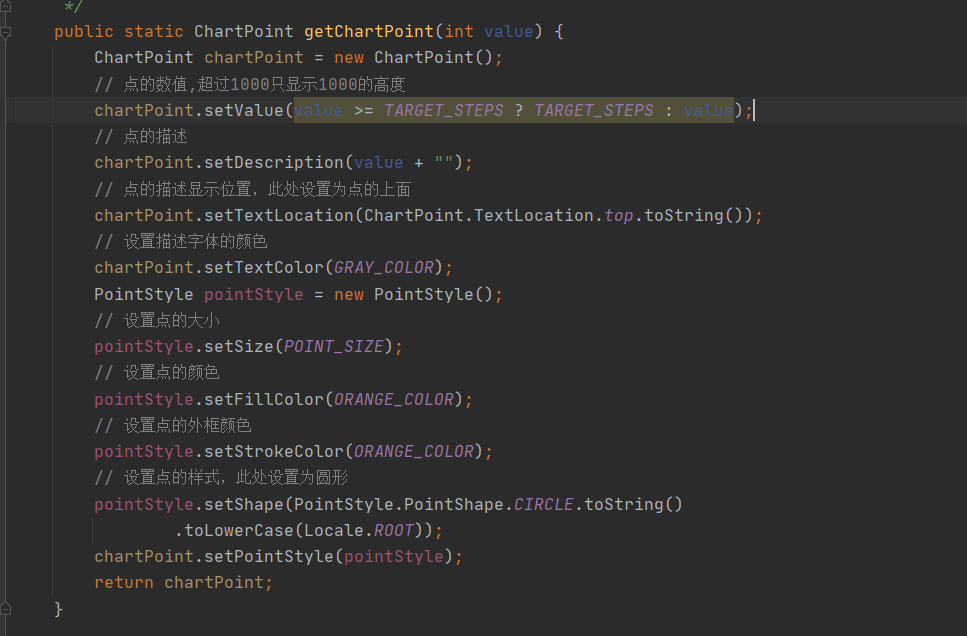Click ORANGE_COLOR inside setFillColor
The image size is (967, 636).
click(x=393, y=400)
